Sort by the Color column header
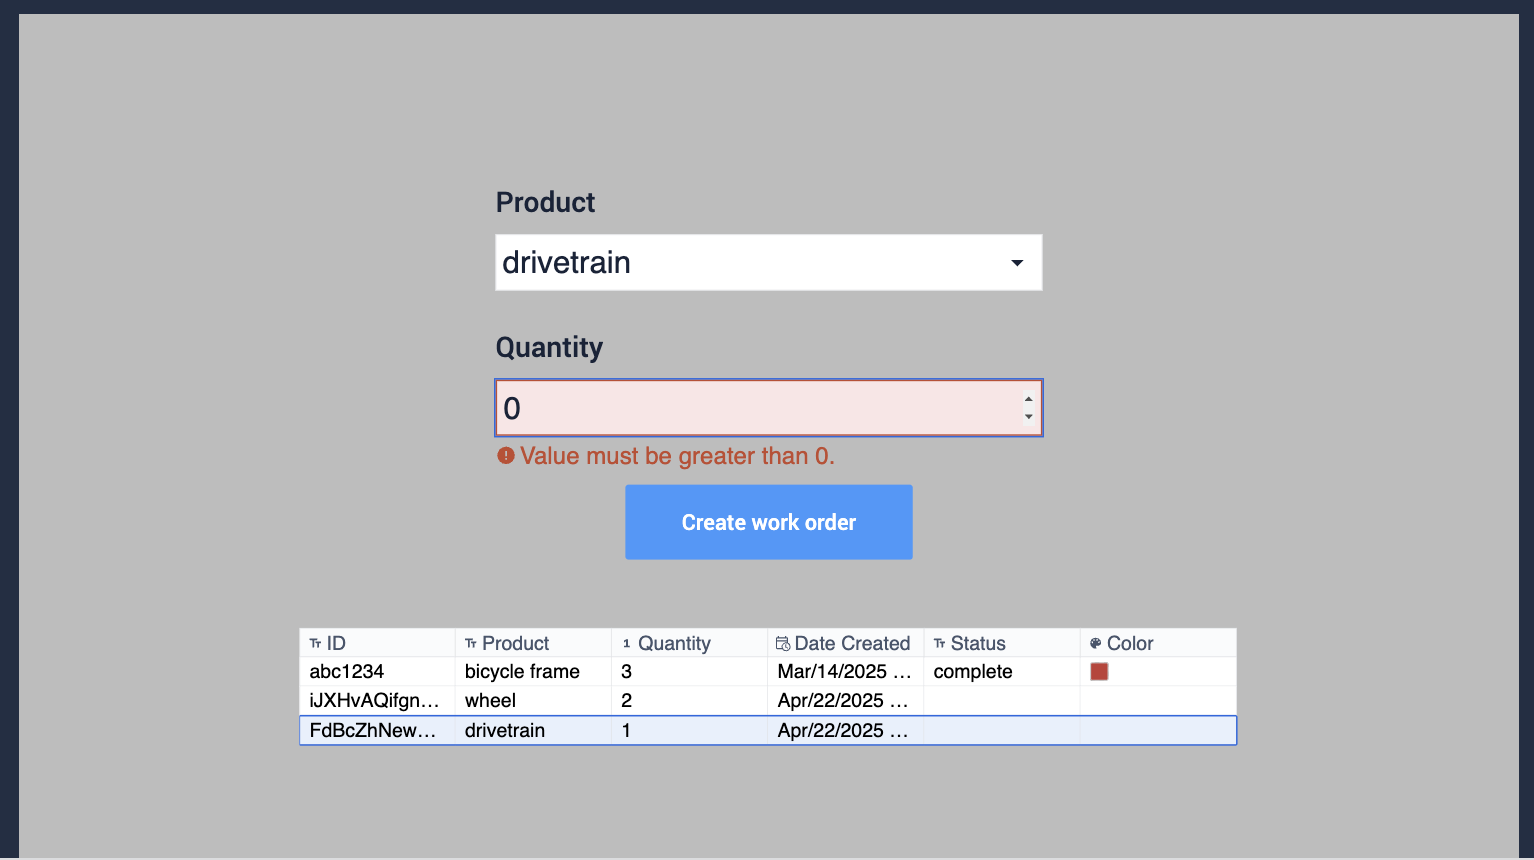 (x=1158, y=643)
